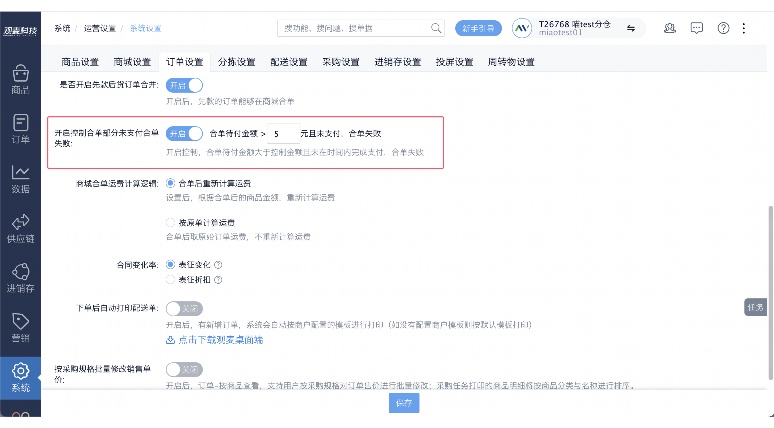
Task: Open the 任务 side tab button
Action: (x=755, y=307)
